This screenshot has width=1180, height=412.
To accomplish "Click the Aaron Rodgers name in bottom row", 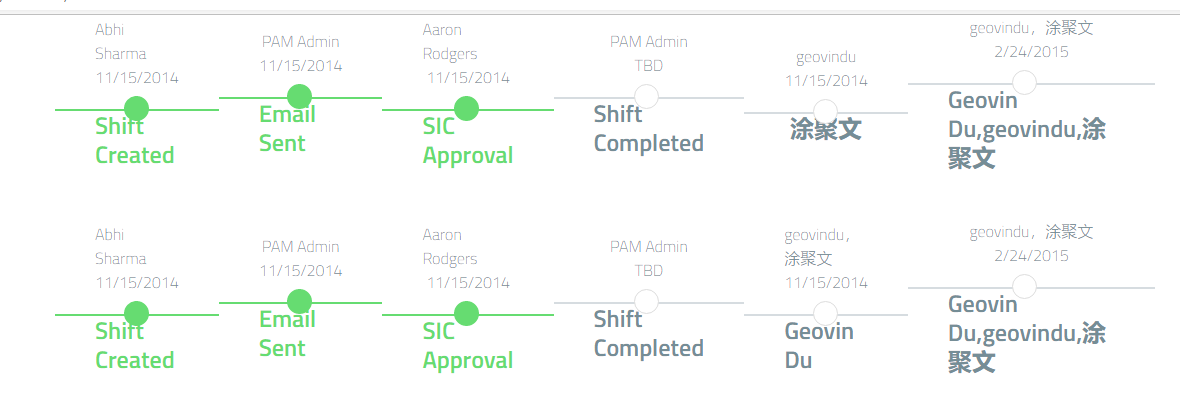I will [x=450, y=247].
